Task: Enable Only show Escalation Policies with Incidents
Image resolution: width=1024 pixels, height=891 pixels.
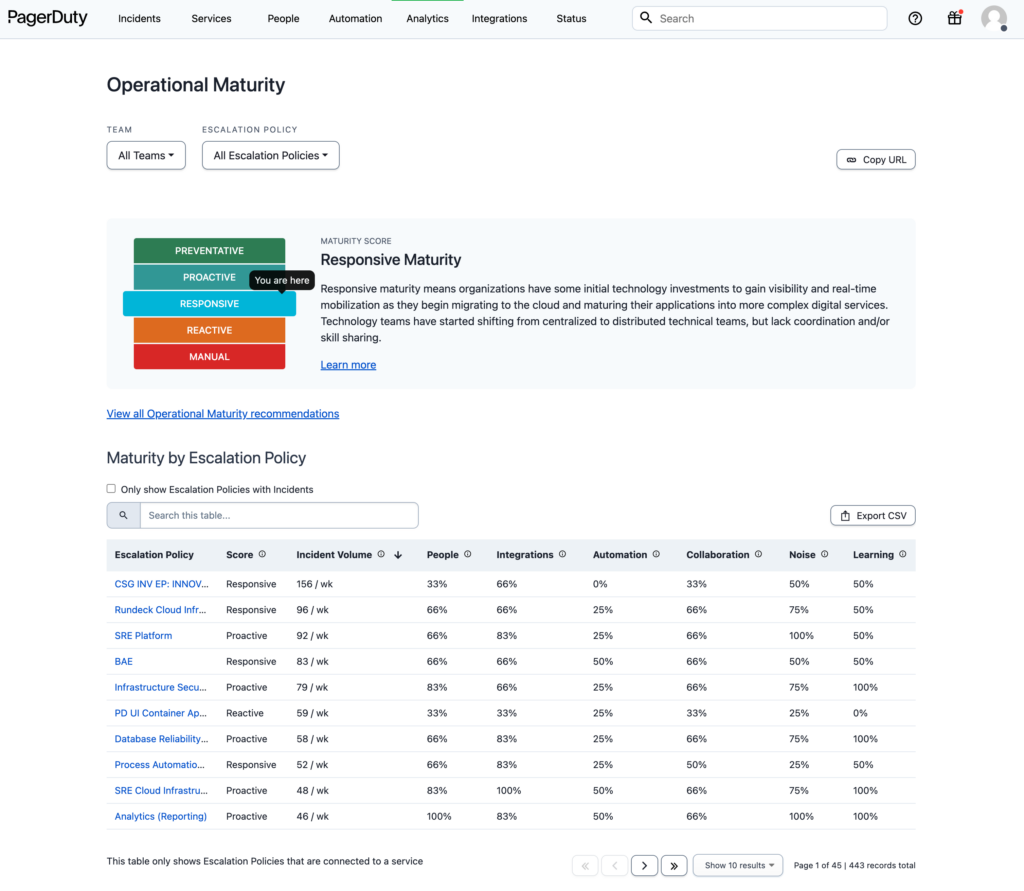Action: pos(111,489)
